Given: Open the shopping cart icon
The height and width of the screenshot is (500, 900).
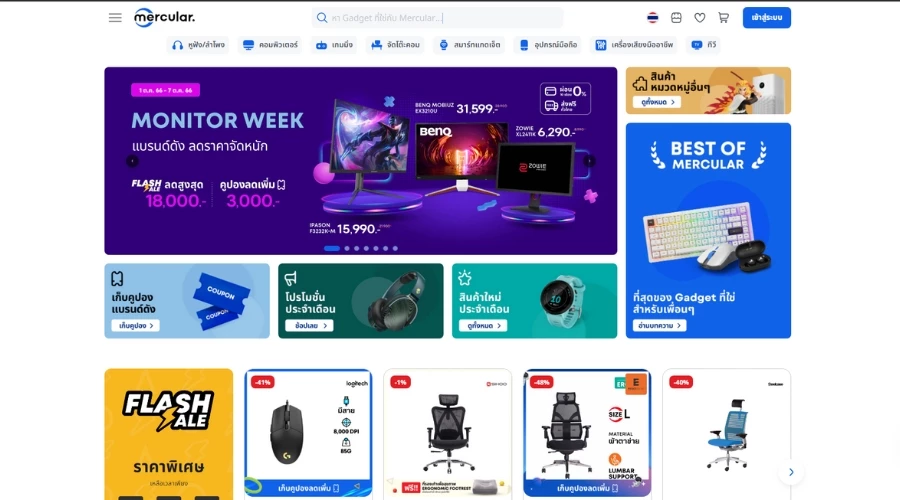Looking at the screenshot, I should pyautogui.click(x=723, y=18).
